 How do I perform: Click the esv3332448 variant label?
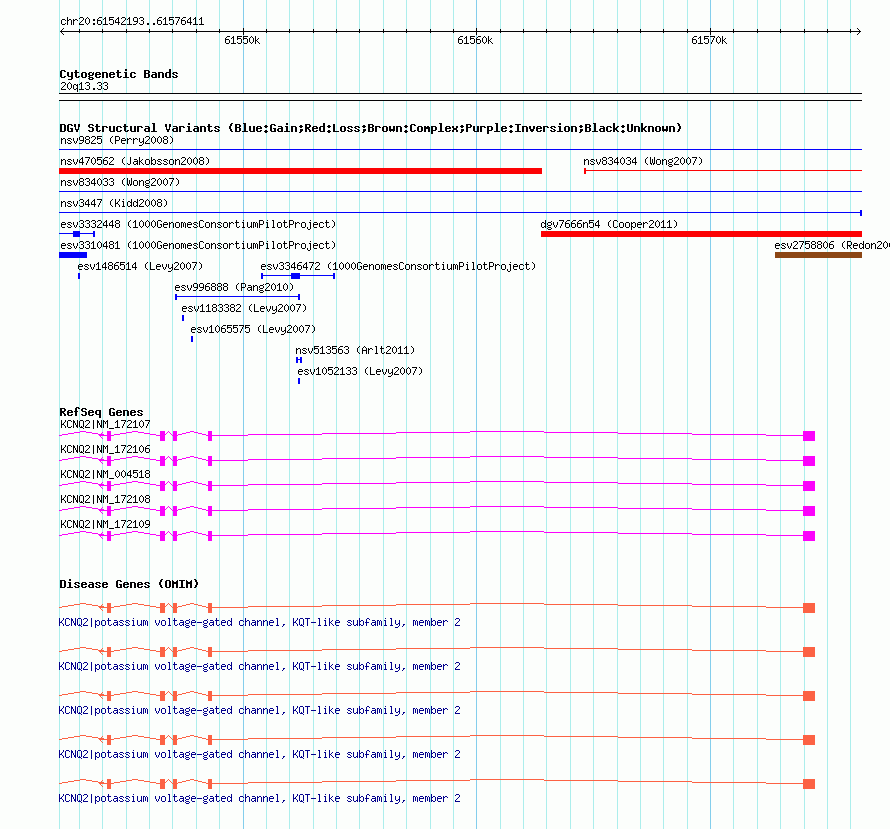198,224
